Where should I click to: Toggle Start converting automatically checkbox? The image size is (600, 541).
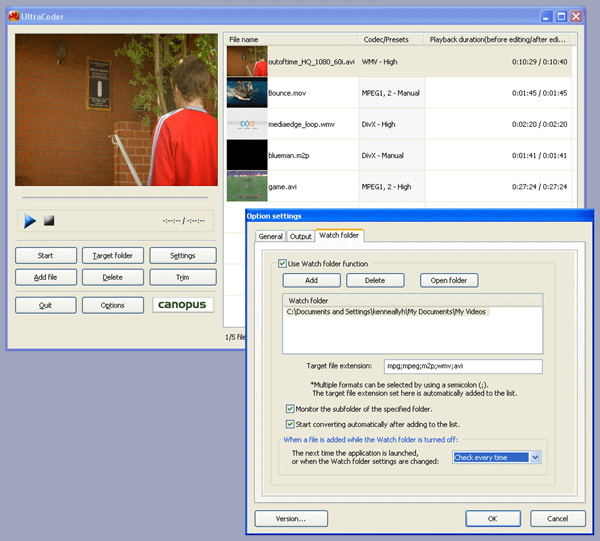pos(290,424)
